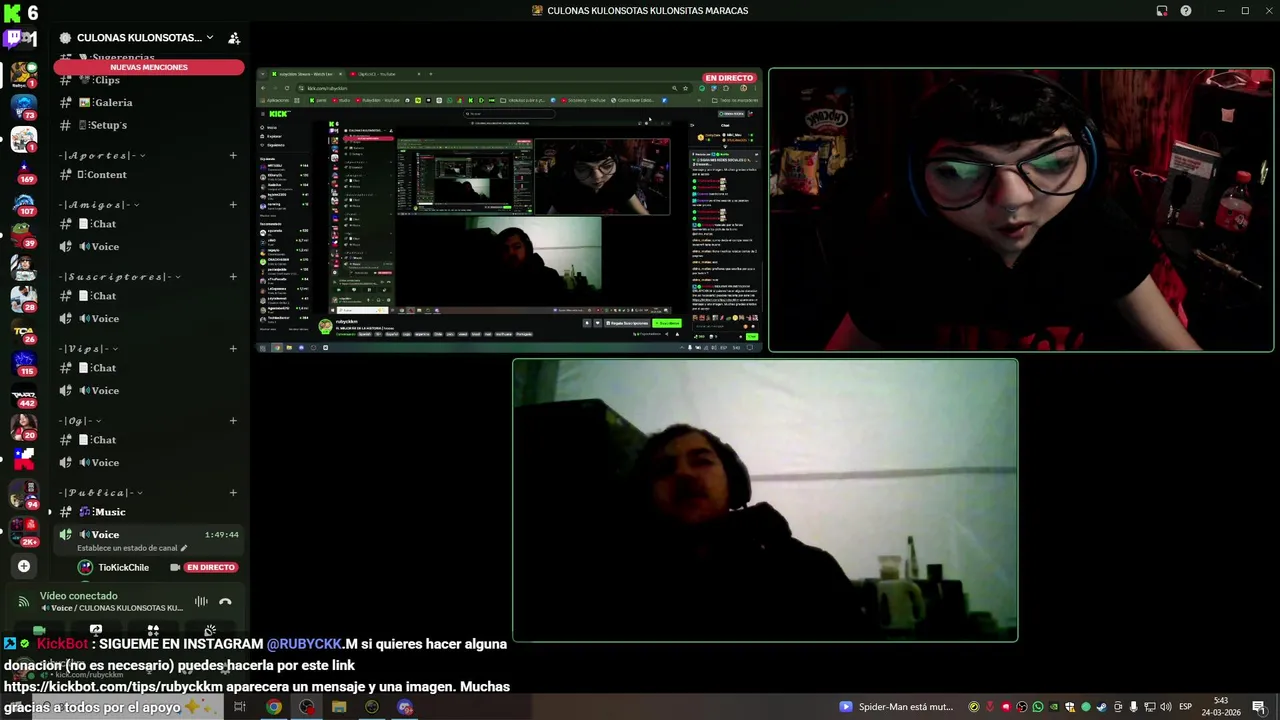Open the Steam tray icon

(1102, 707)
